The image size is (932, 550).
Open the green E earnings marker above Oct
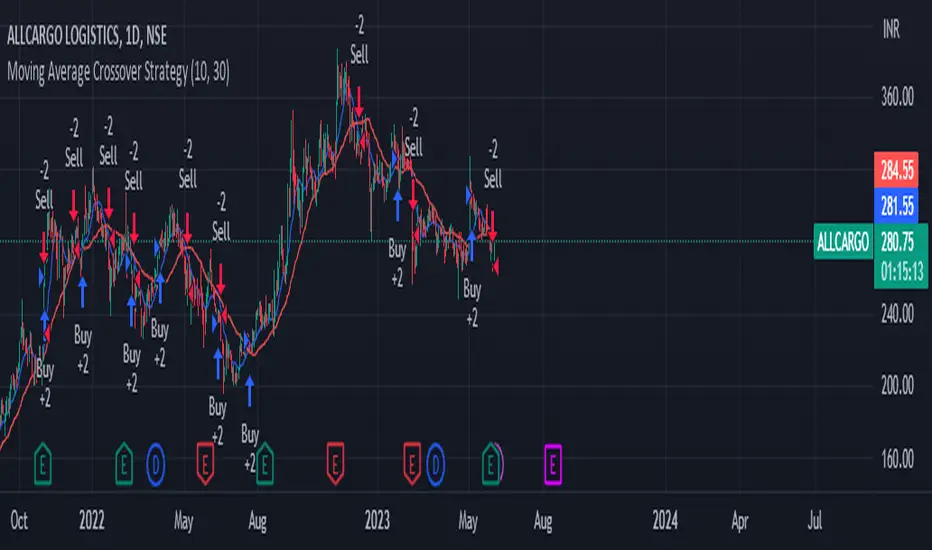(x=43, y=464)
